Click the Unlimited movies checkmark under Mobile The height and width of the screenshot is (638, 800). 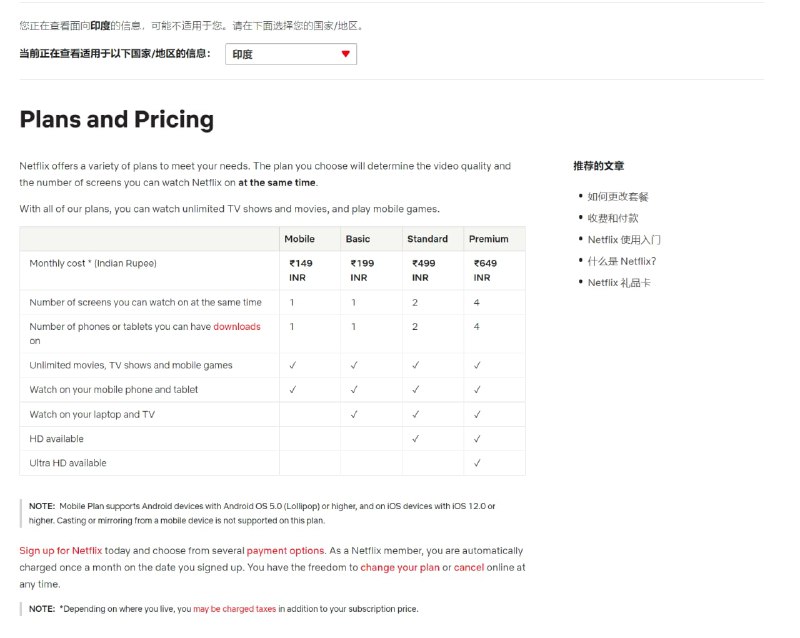pyautogui.click(x=293, y=365)
